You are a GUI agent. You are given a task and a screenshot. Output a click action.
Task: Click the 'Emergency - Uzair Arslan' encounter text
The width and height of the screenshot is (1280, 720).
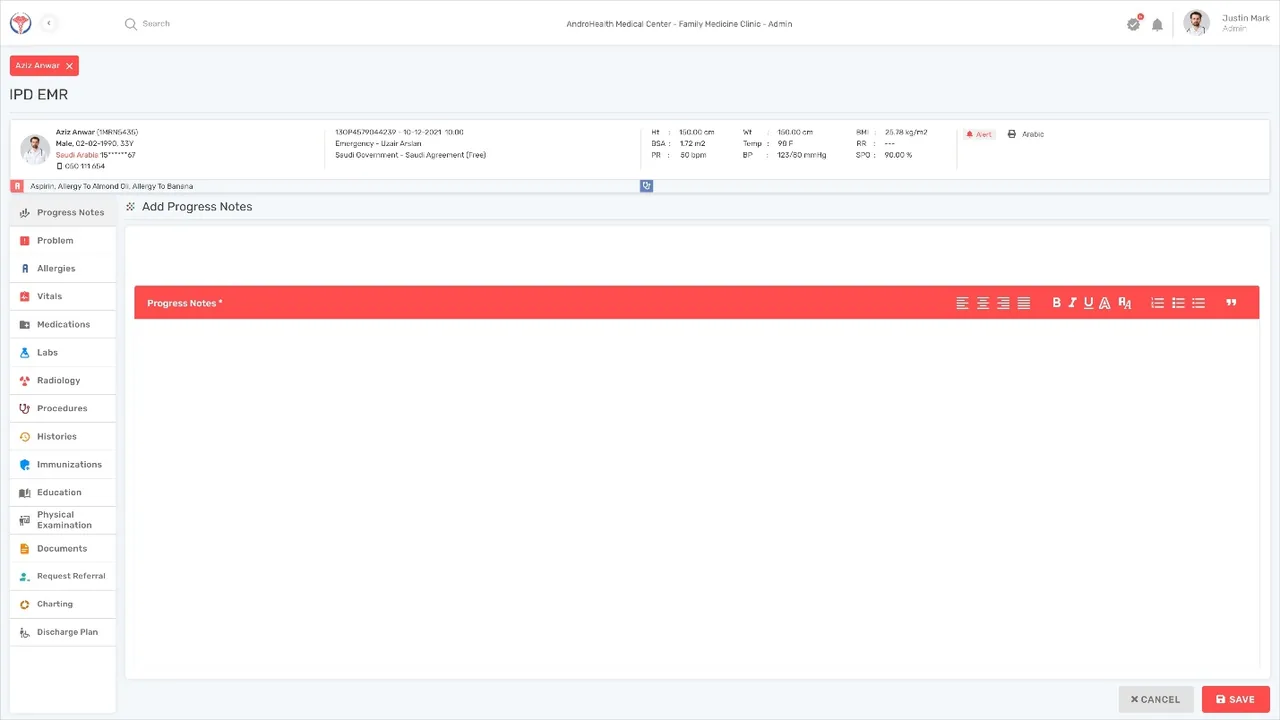pos(378,143)
